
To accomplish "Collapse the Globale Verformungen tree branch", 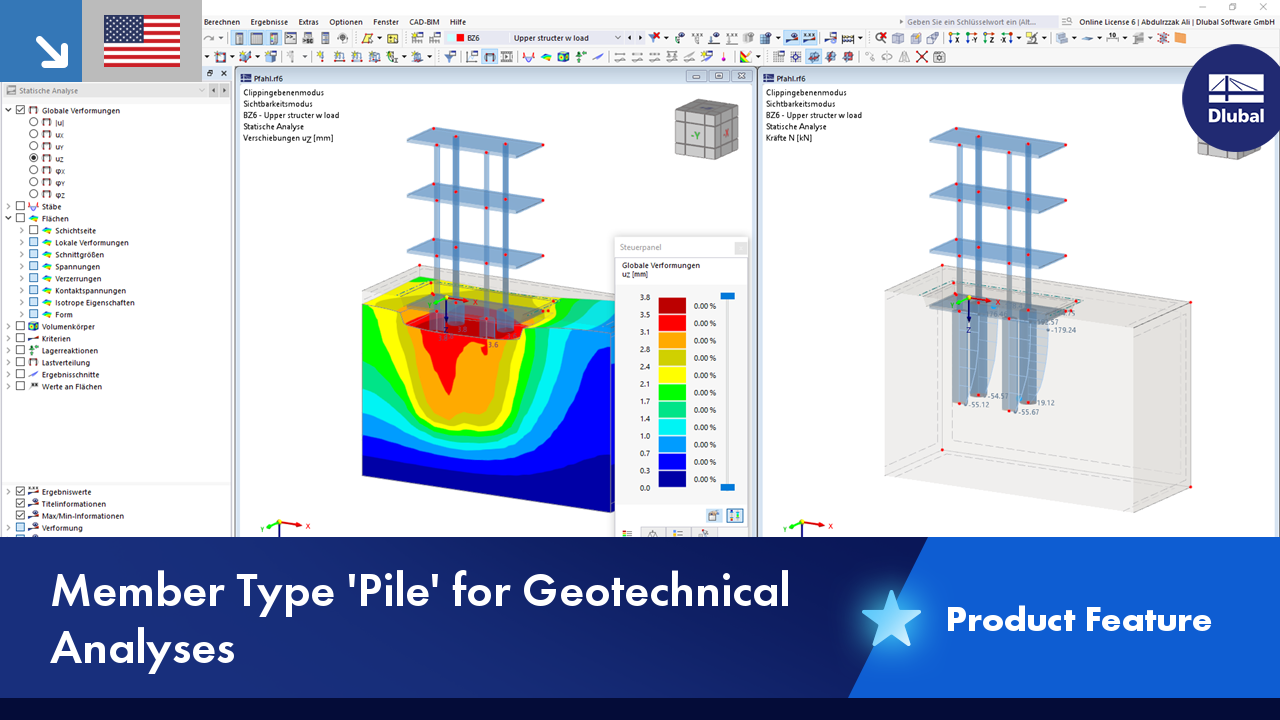I will click(x=8, y=110).
